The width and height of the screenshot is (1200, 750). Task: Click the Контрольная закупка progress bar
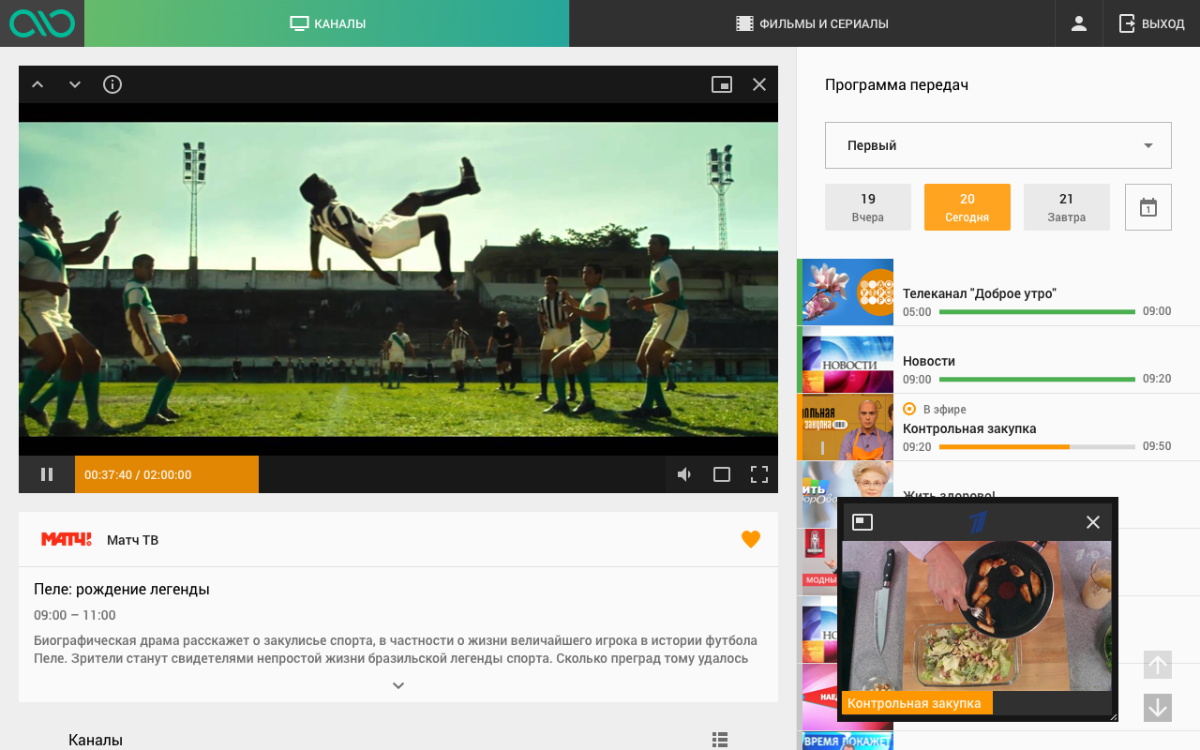pos(1037,447)
